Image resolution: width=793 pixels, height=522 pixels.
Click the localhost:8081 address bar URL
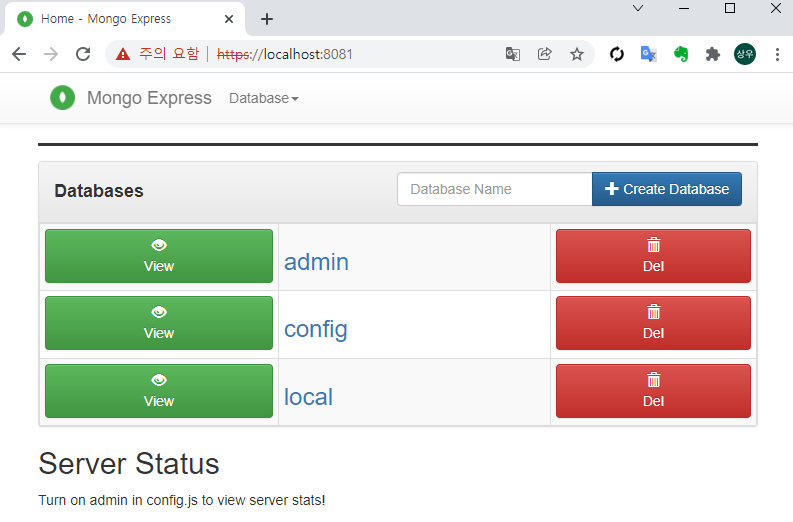[x=285, y=54]
